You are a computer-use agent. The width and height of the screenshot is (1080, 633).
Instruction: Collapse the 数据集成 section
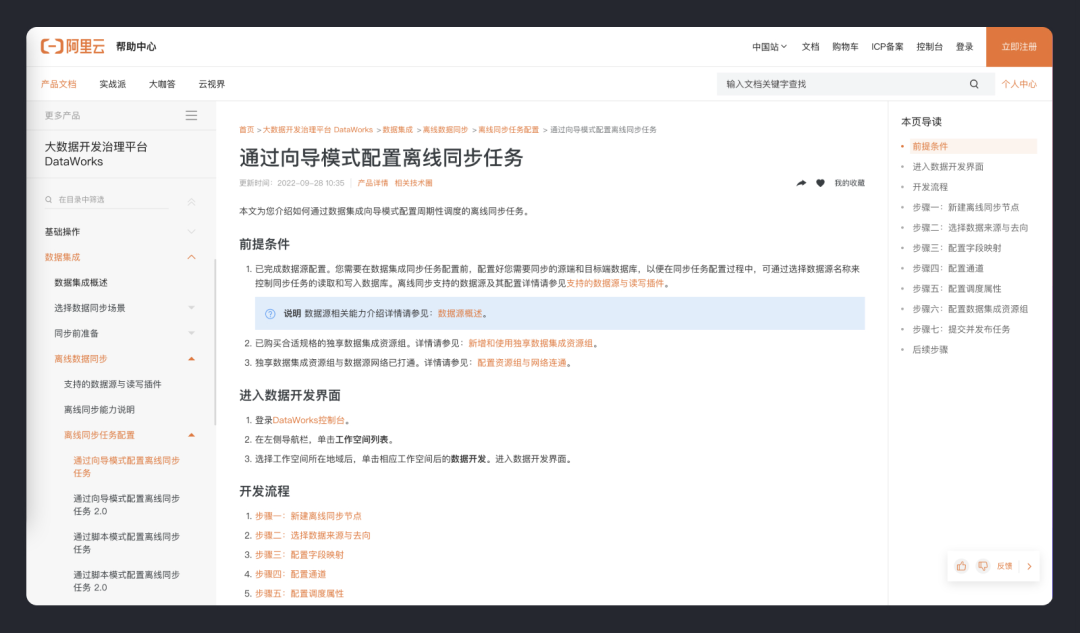click(191, 257)
